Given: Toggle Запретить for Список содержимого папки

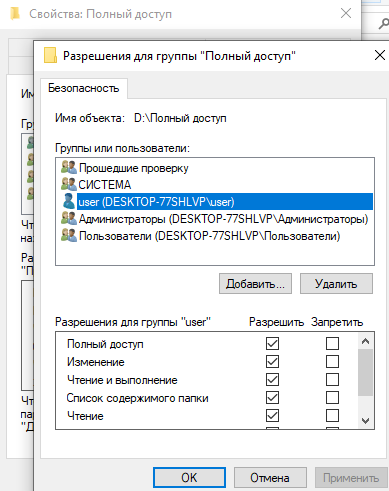Looking at the screenshot, I should pyautogui.click(x=332, y=397).
